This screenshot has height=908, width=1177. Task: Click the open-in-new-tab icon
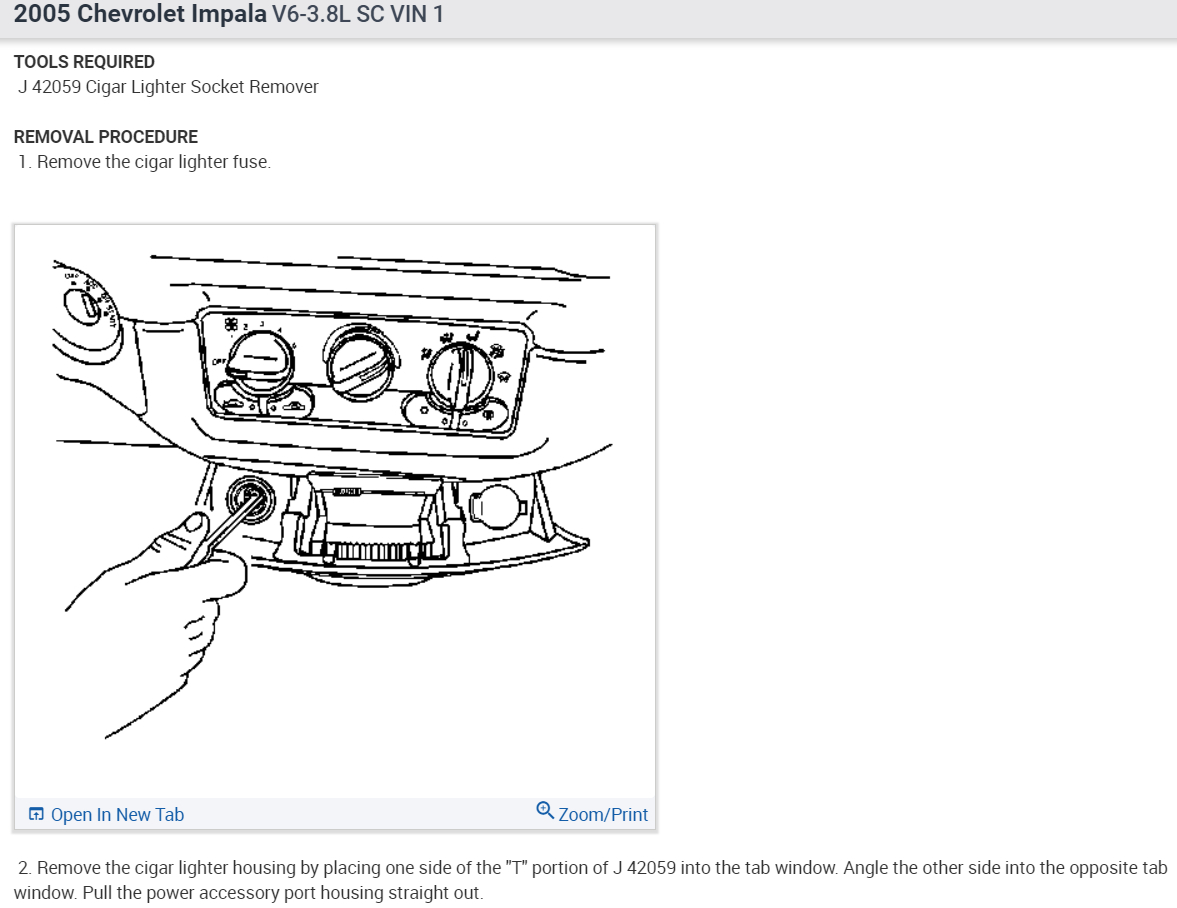click(36, 814)
